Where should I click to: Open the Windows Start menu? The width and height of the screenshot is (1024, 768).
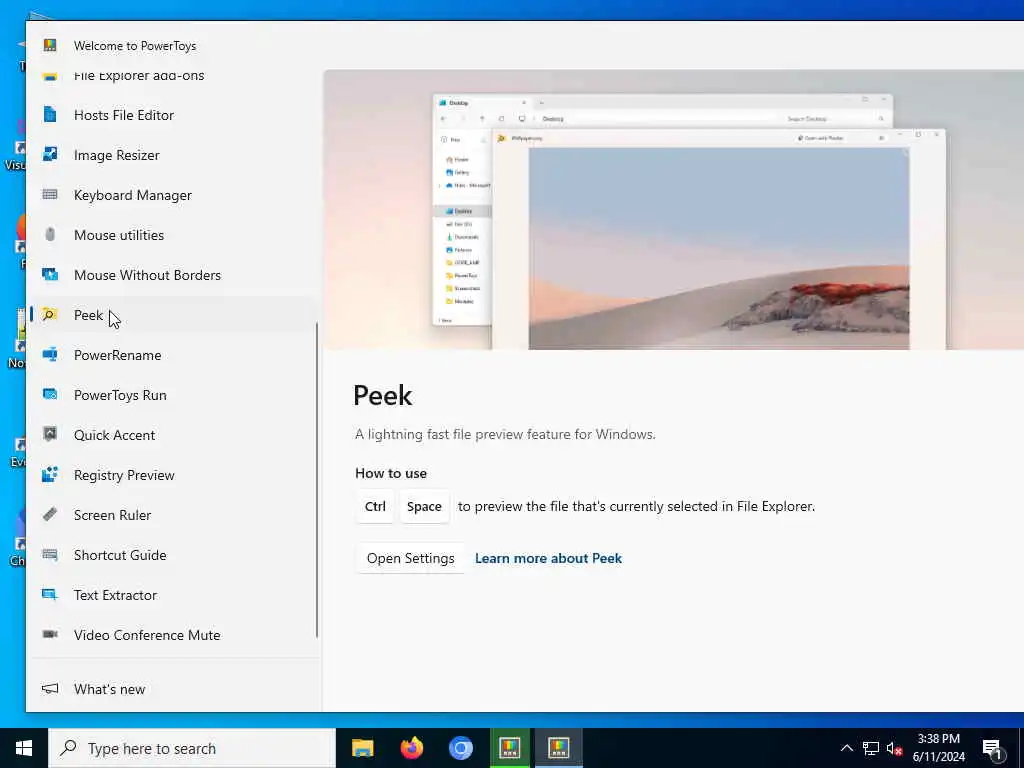coord(24,748)
